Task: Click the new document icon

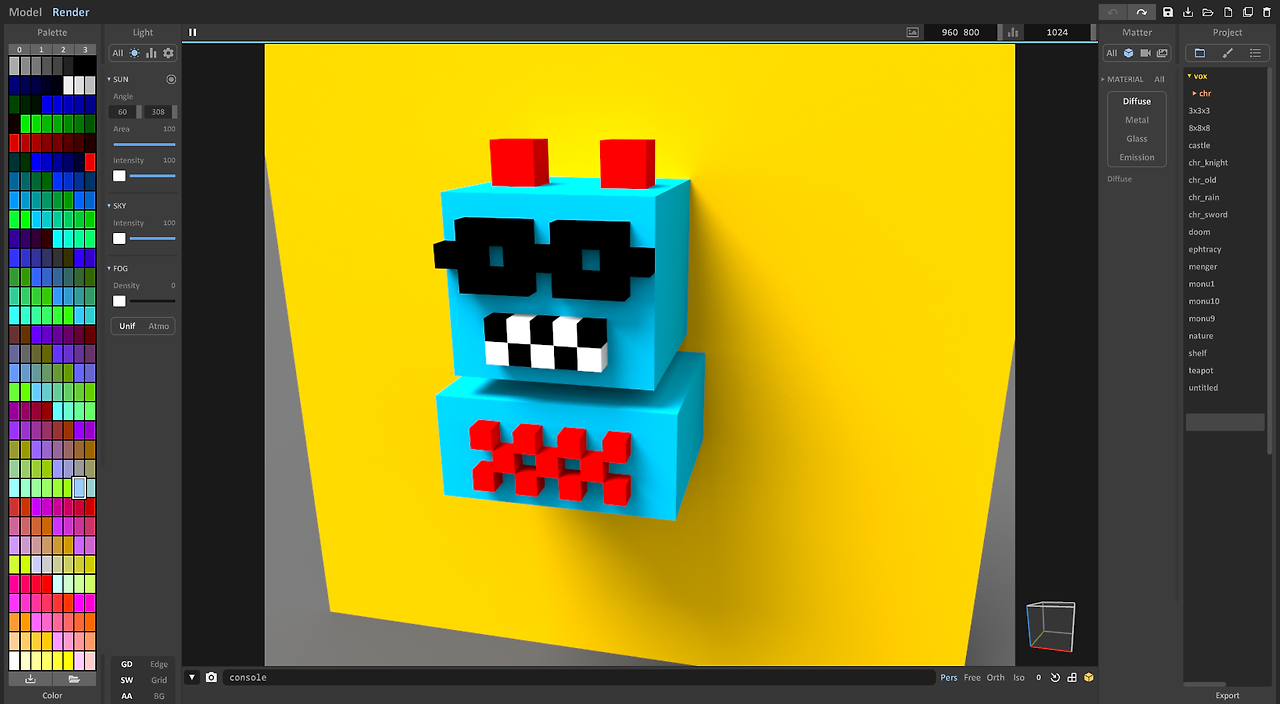Action: pos(1229,12)
